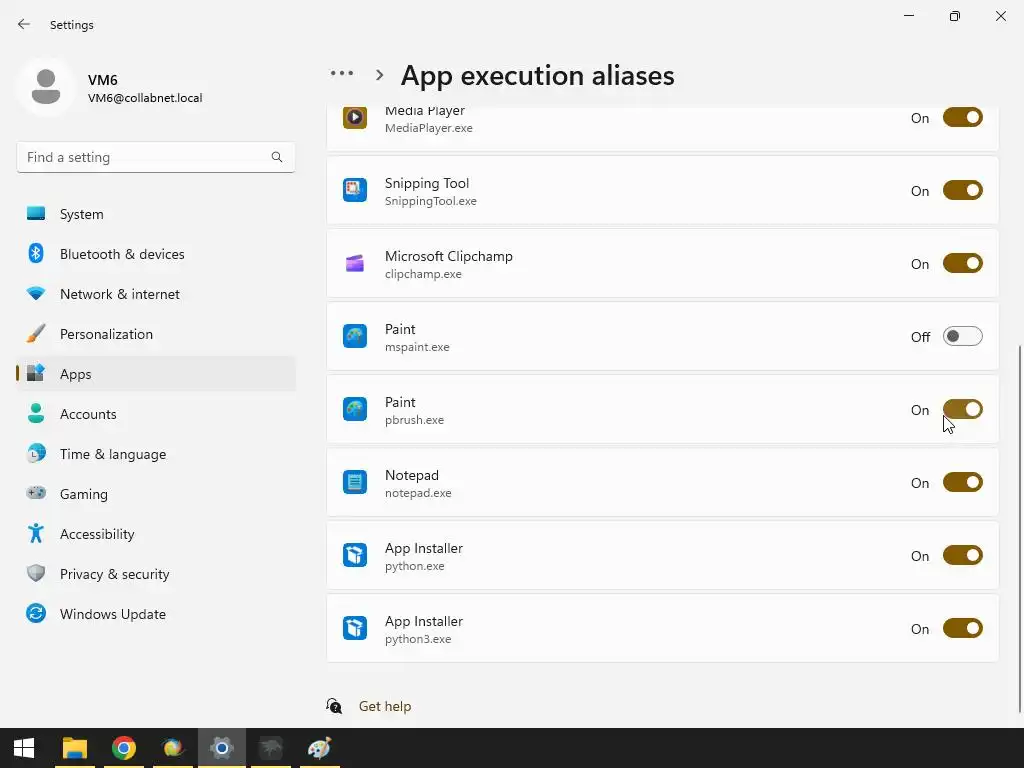The image size is (1024, 768).
Task: Select Bluetooth & devices in sidebar
Action: click(121, 254)
